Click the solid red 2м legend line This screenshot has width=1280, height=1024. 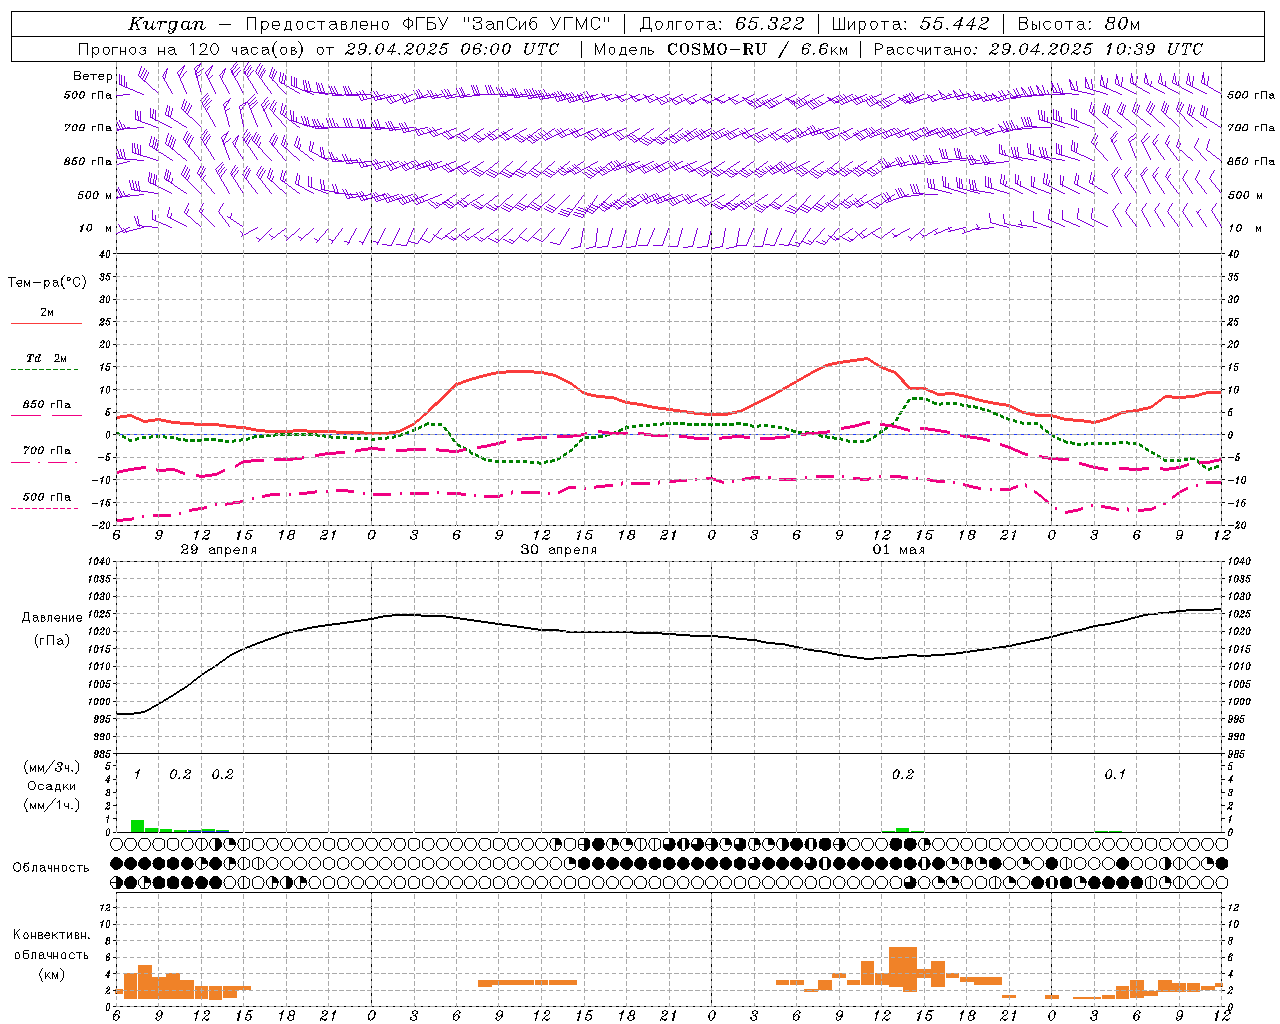[46, 324]
